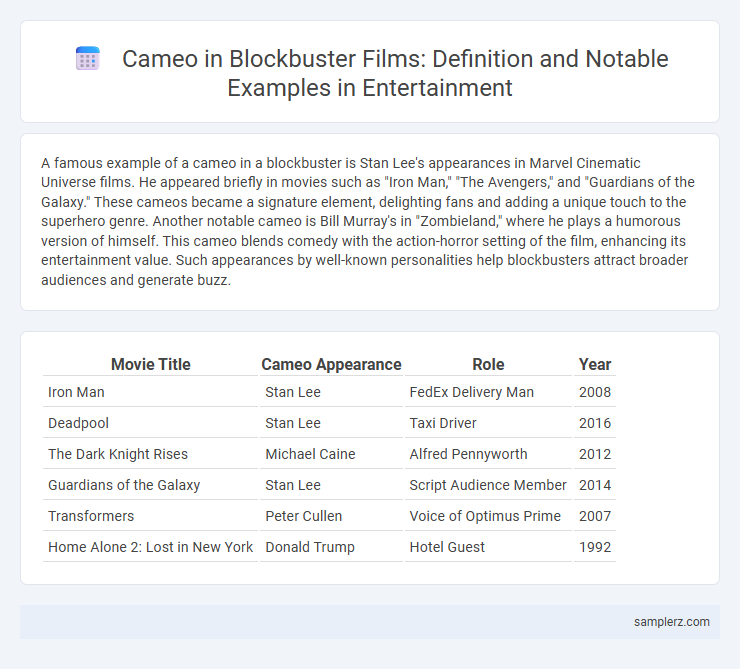Open the samplerz.com footer link
Image resolution: width=740 pixels, height=669 pixels.
click(671, 622)
